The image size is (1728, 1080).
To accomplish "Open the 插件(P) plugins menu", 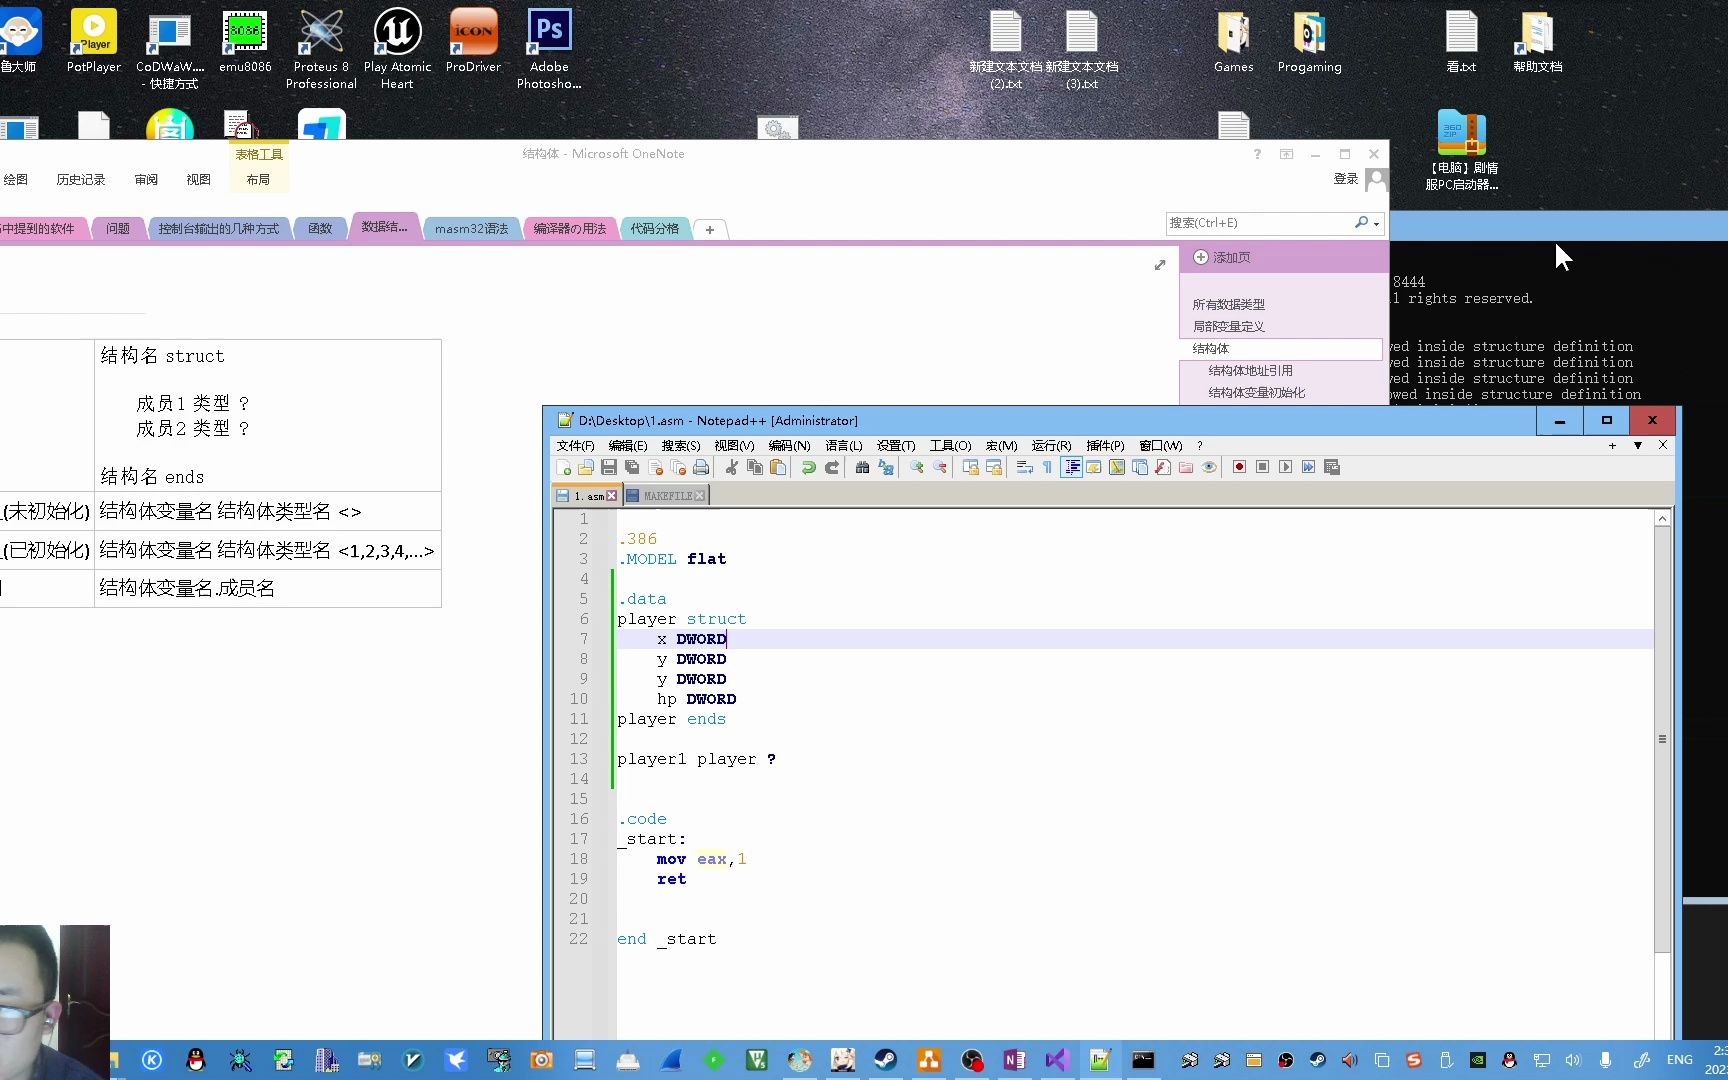I will point(1106,445).
